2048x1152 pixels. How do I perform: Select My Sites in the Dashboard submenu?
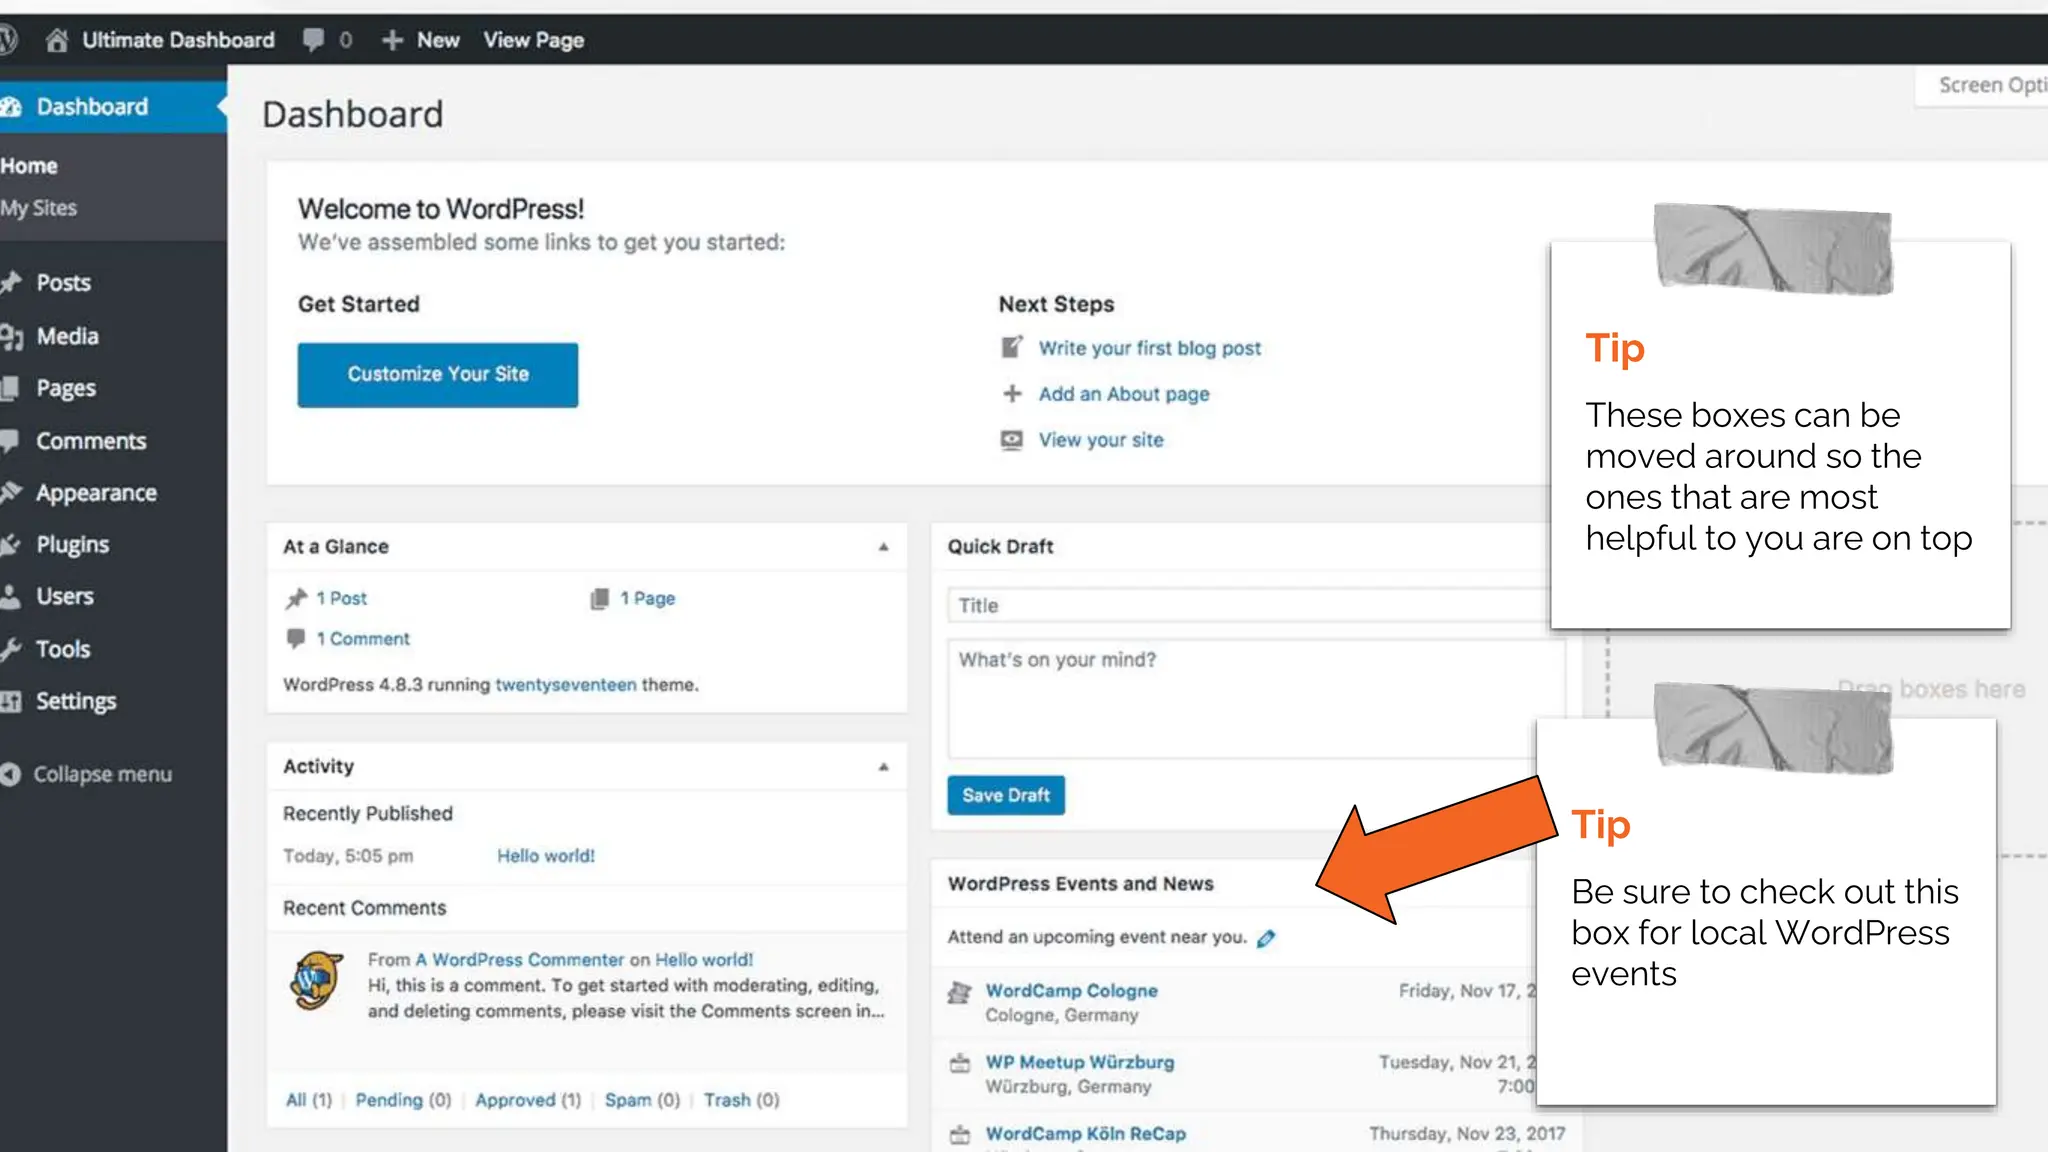point(39,208)
